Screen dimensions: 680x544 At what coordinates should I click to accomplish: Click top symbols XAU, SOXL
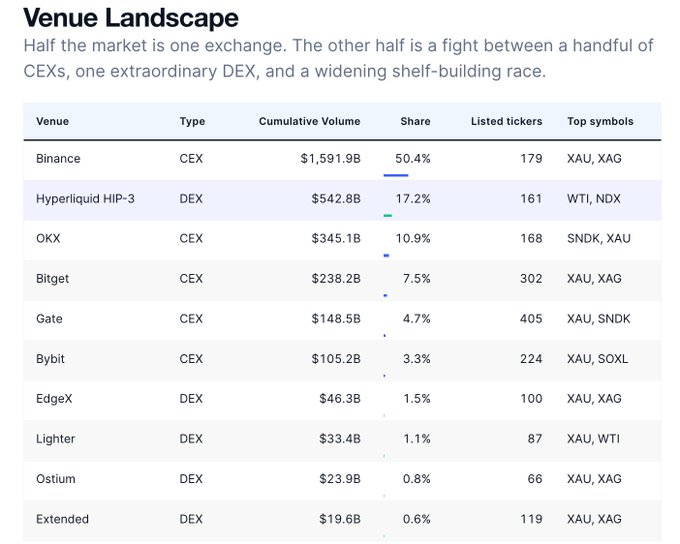coord(598,359)
